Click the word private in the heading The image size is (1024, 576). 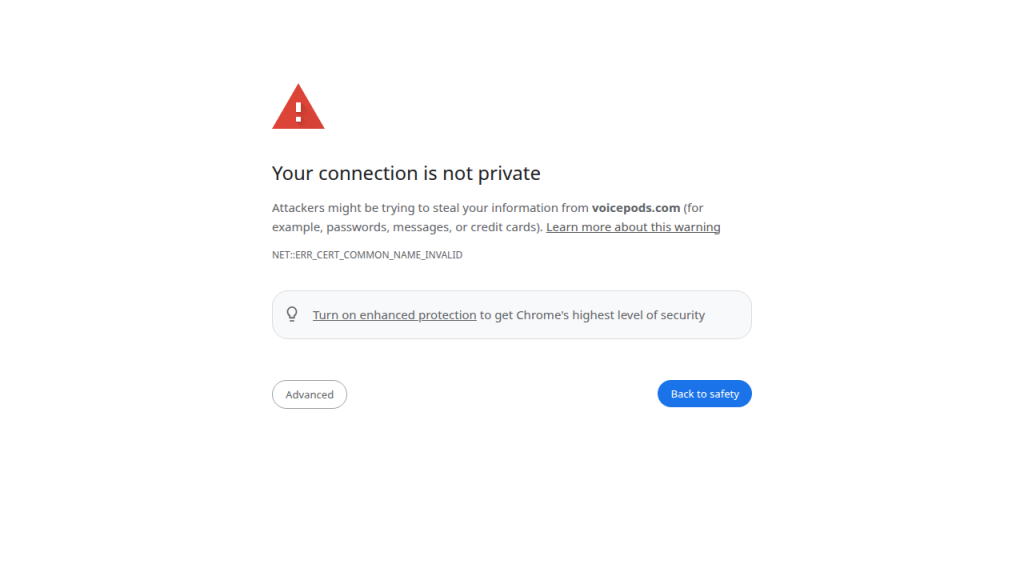click(510, 173)
